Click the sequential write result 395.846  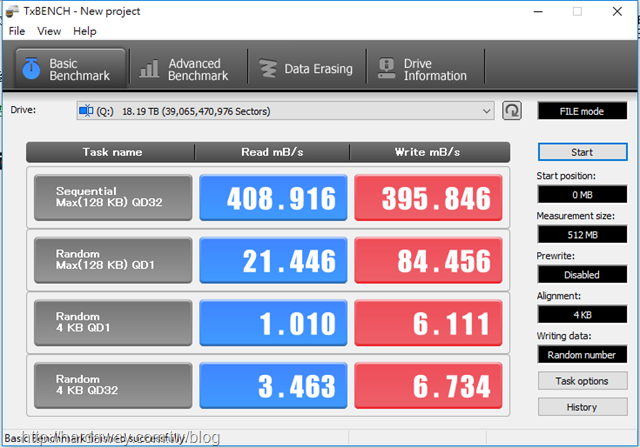click(x=428, y=197)
